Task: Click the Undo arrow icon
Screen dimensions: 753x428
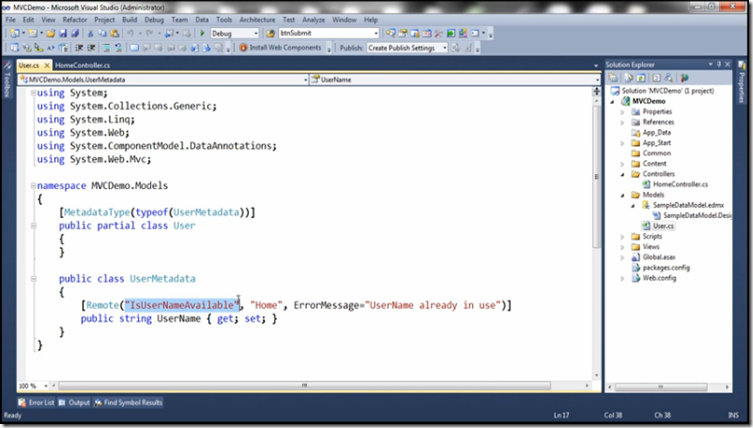Action: point(130,33)
